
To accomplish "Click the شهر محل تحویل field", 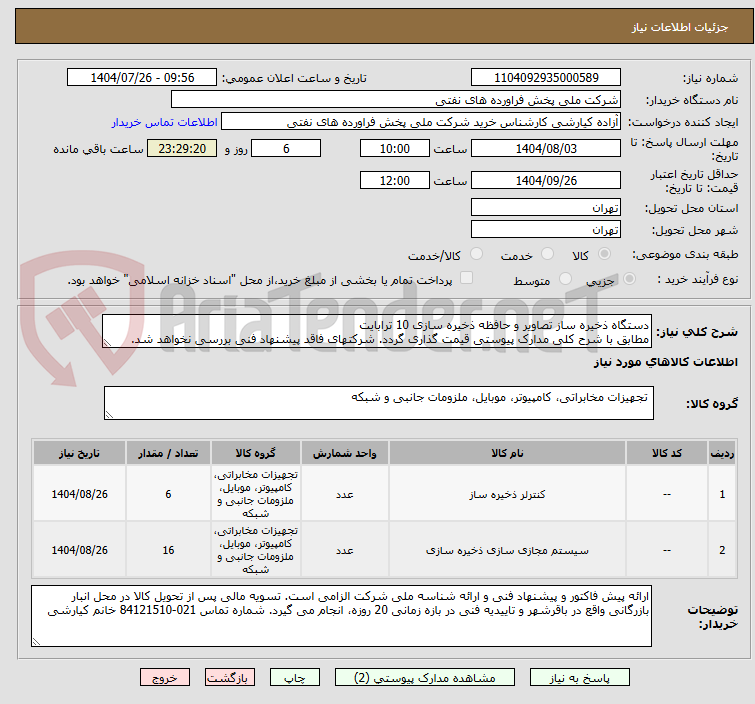I will pos(546,229).
